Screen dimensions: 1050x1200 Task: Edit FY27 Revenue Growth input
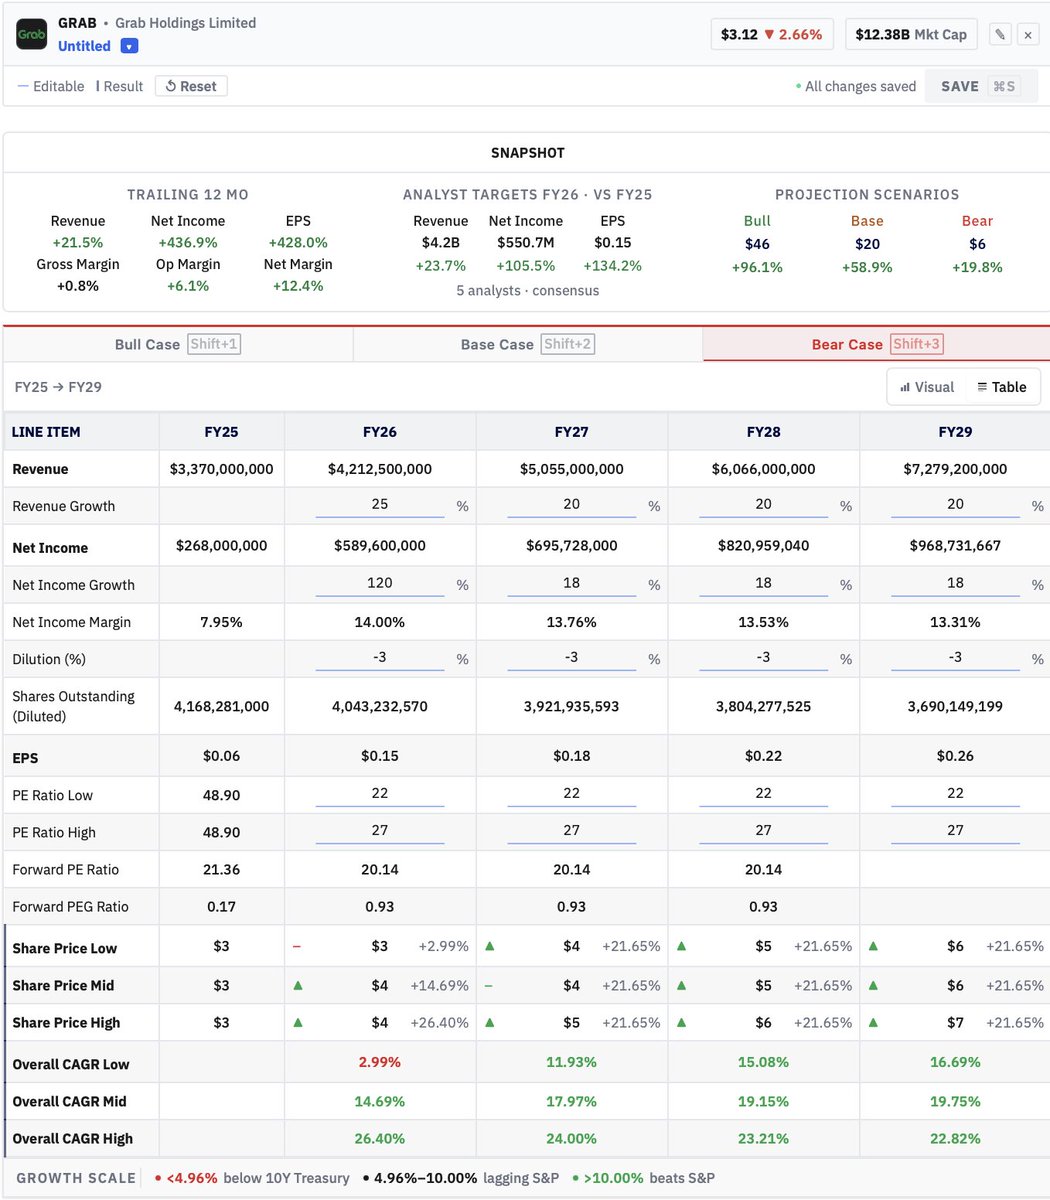point(572,505)
